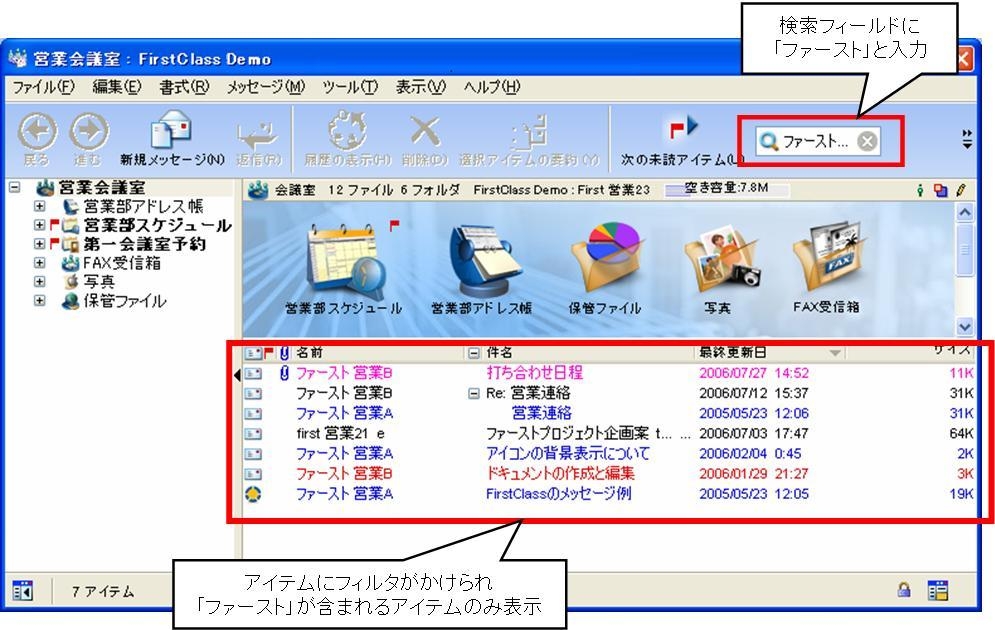Select 保管ファイル in the tree

pos(125,301)
